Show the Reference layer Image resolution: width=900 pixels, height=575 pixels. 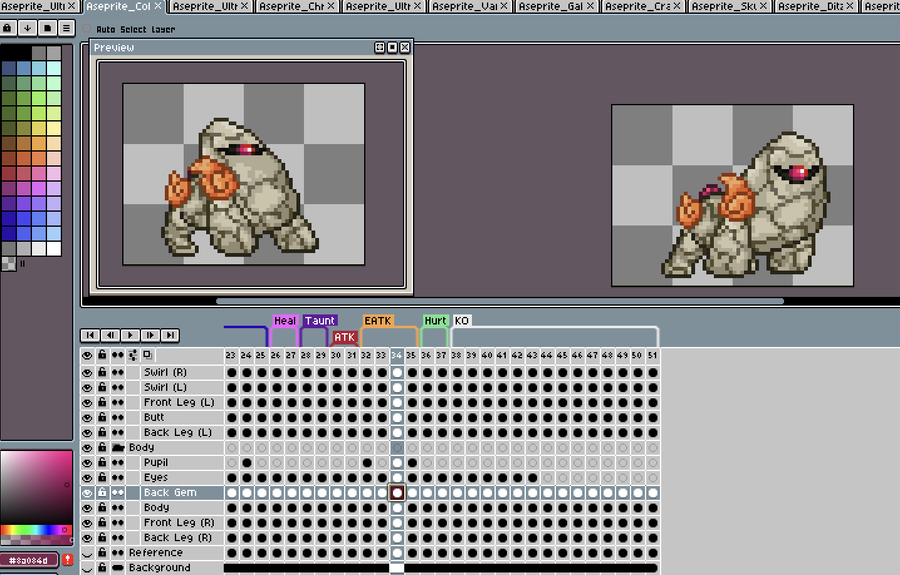(x=87, y=553)
